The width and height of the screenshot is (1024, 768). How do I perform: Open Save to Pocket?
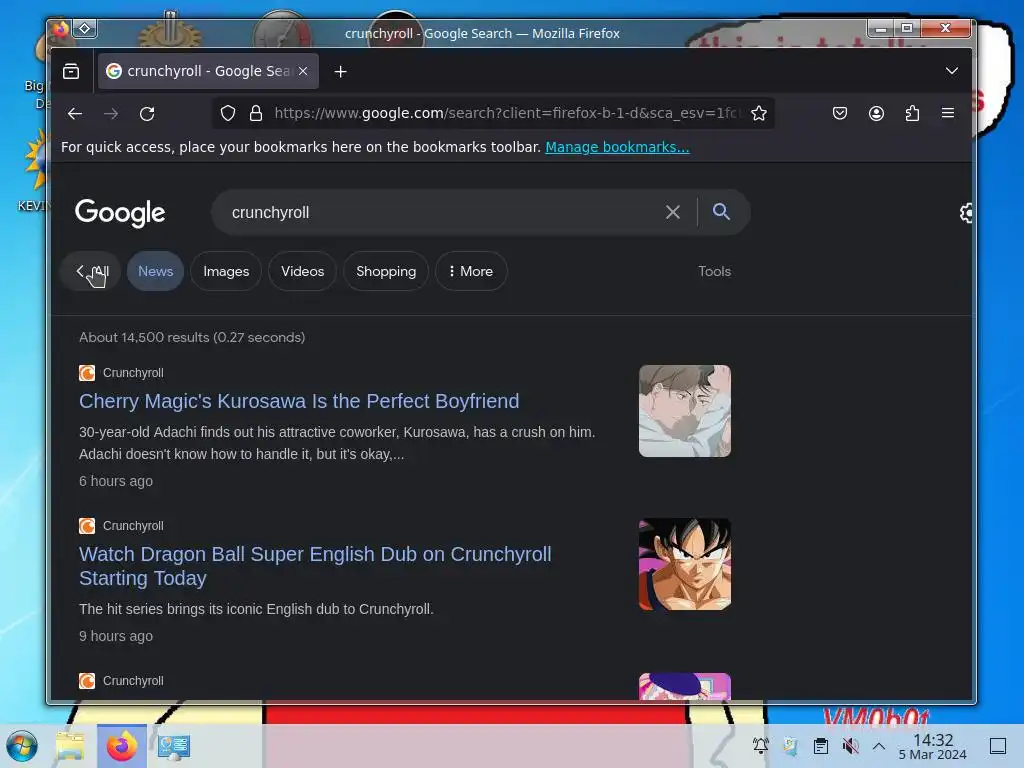coord(840,114)
